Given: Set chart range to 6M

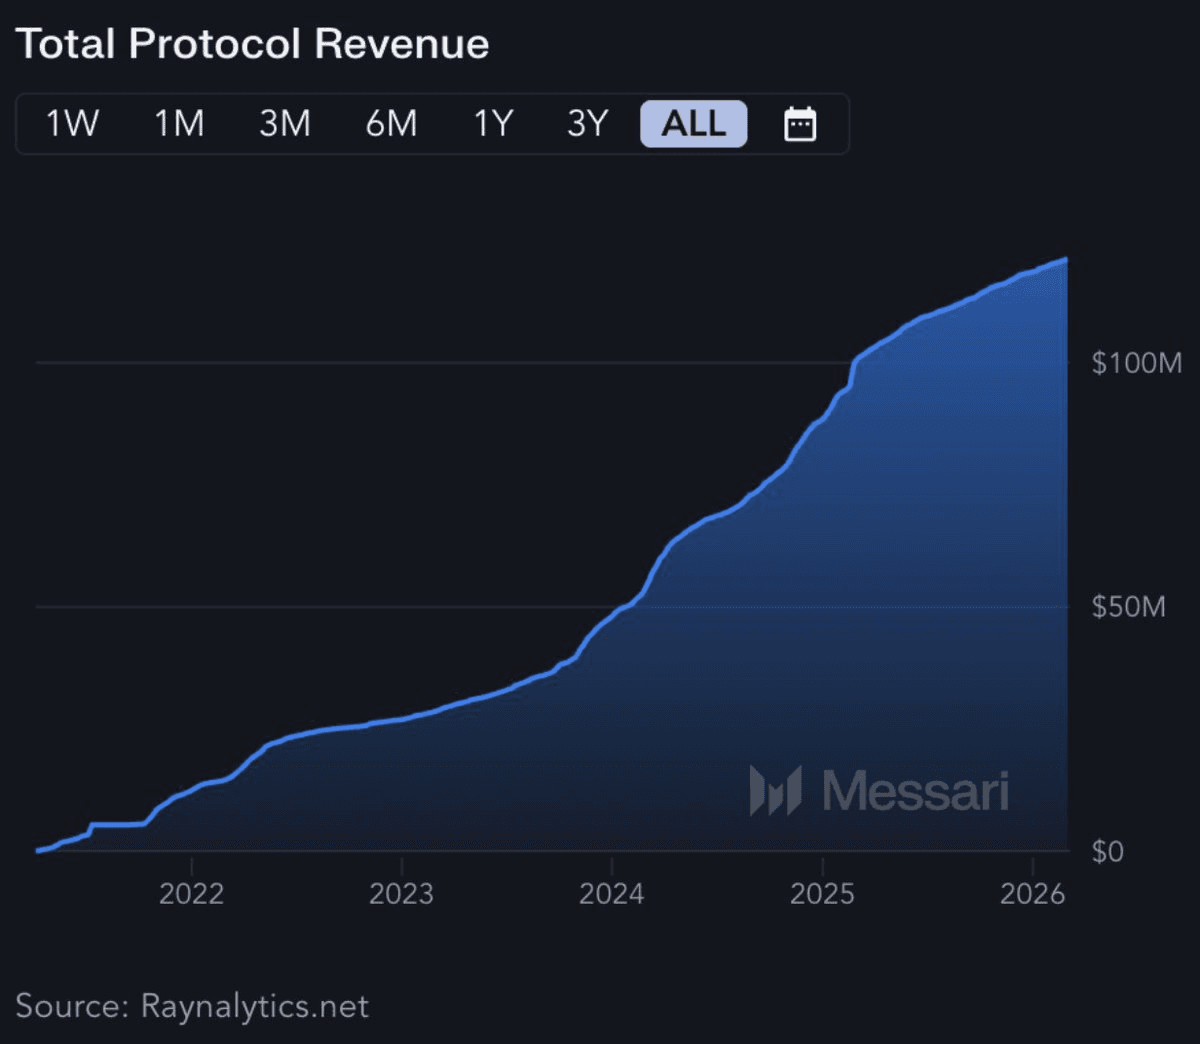Looking at the screenshot, I should (x=391, y=124).
